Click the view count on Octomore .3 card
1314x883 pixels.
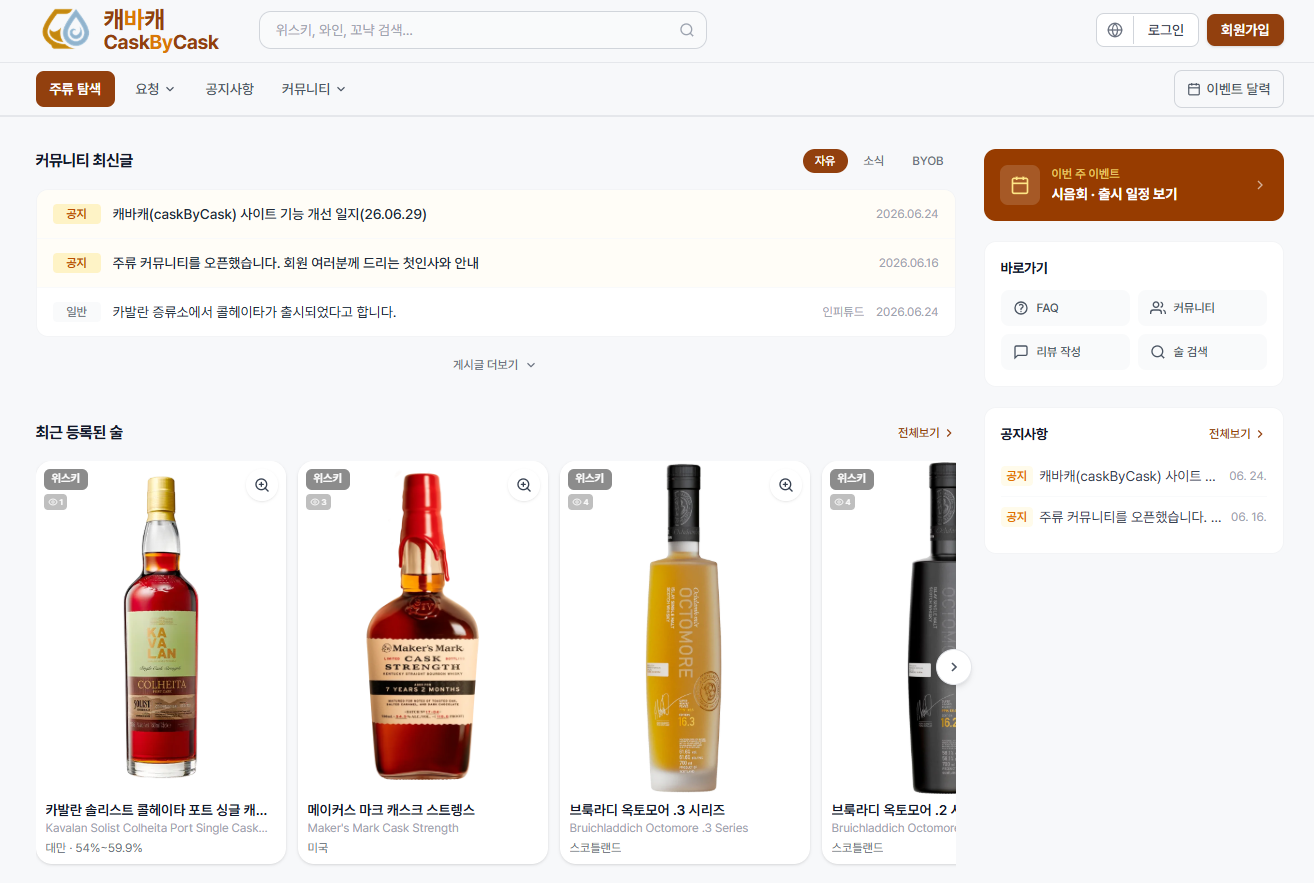[x=581, y=502]
